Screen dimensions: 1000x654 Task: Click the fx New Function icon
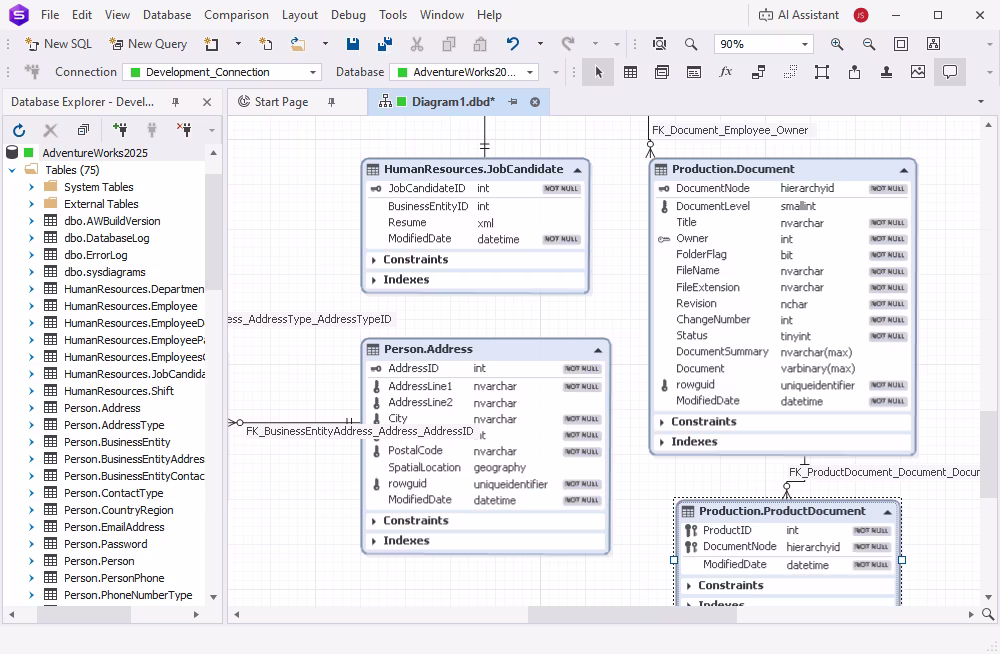[726, 72]
